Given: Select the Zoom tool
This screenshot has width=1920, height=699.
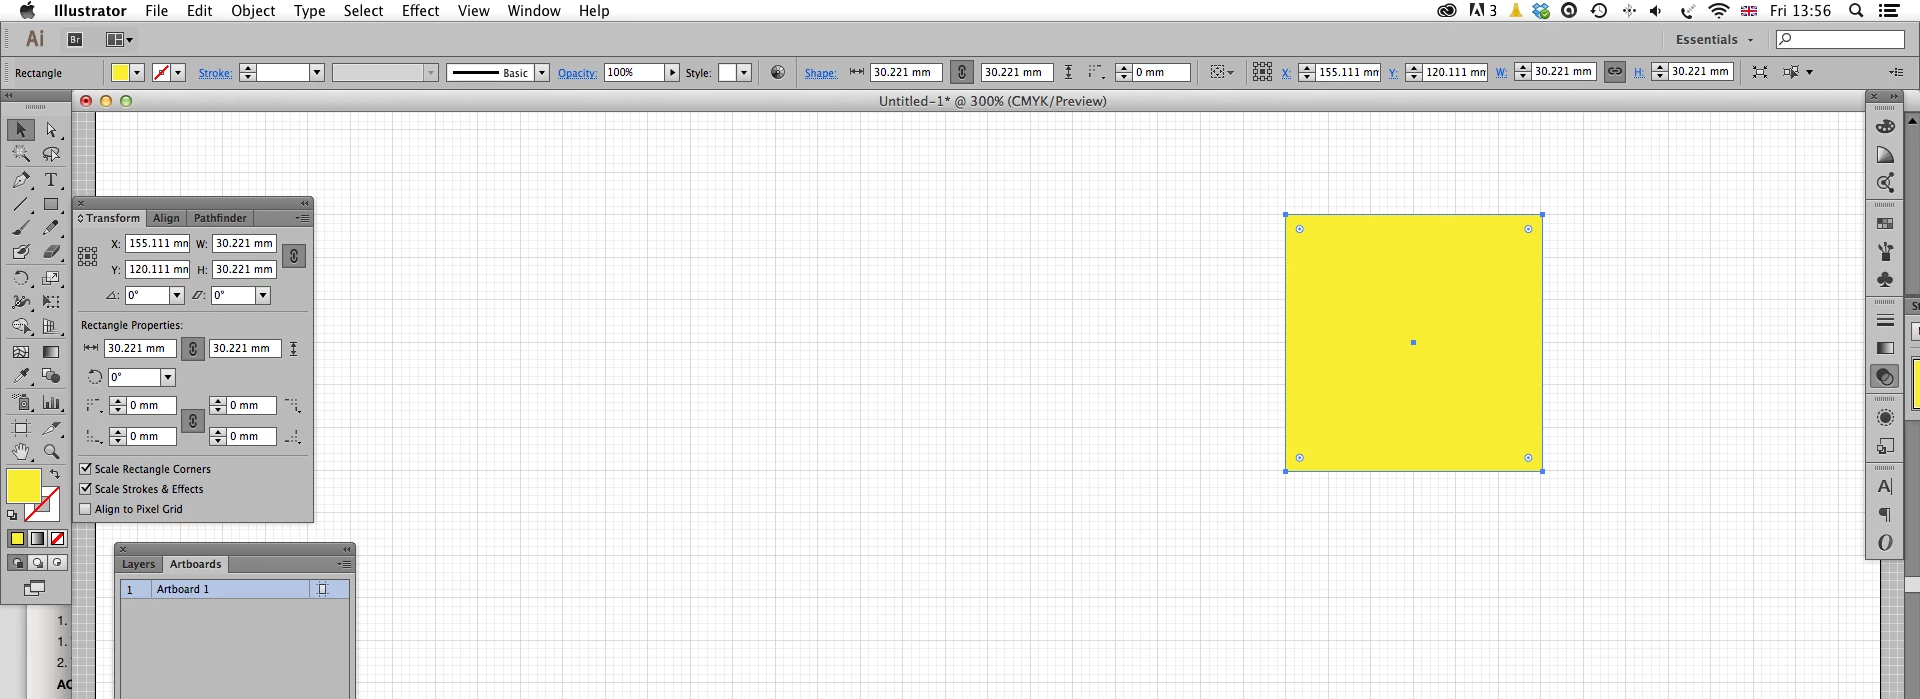Looking at the screenshot, I should (51, 452).
